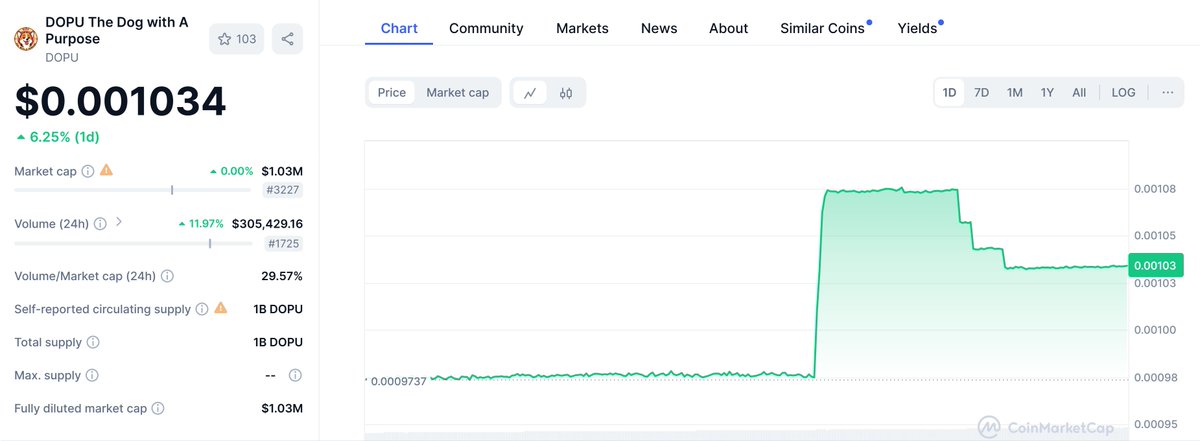1200x441 pixels.
Task: Click the 29.57% volume ratio value
Action: pos(281,276)
